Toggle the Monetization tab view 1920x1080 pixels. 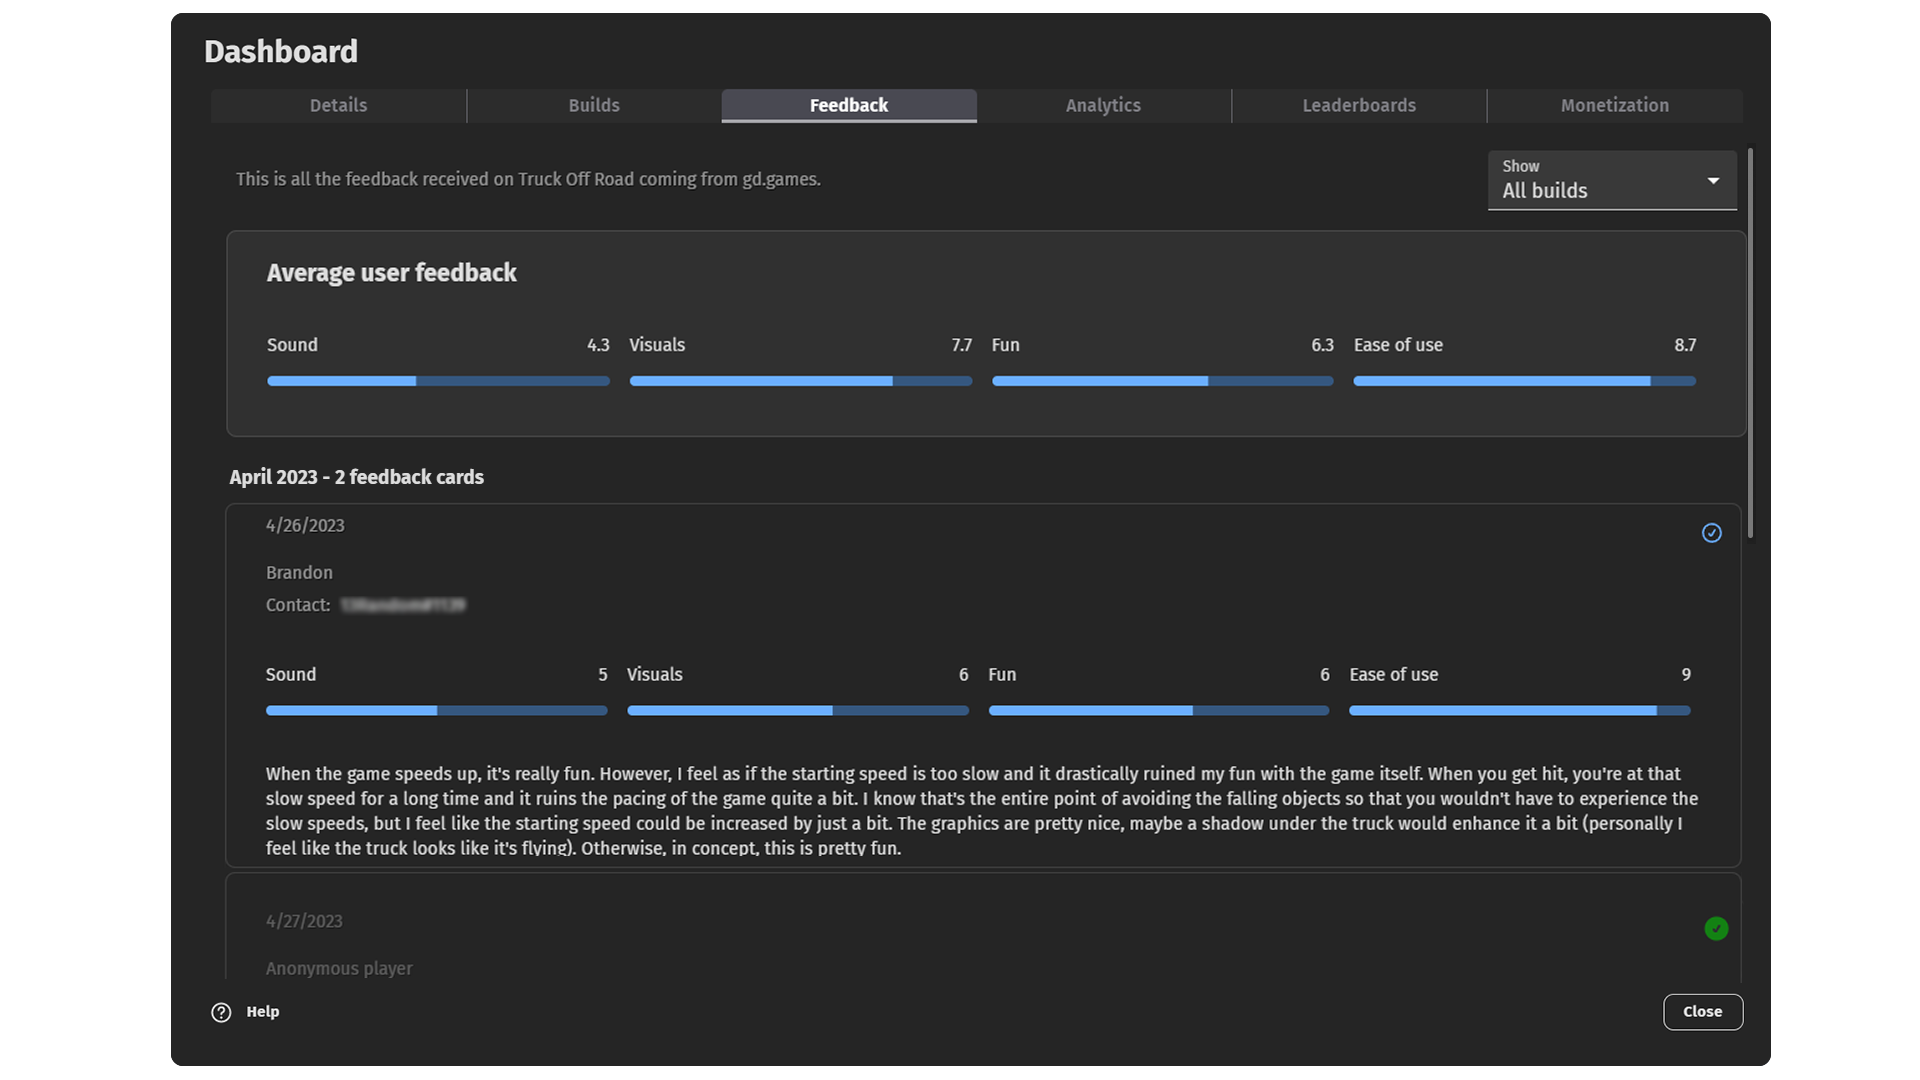click(x=1614, y=105)
